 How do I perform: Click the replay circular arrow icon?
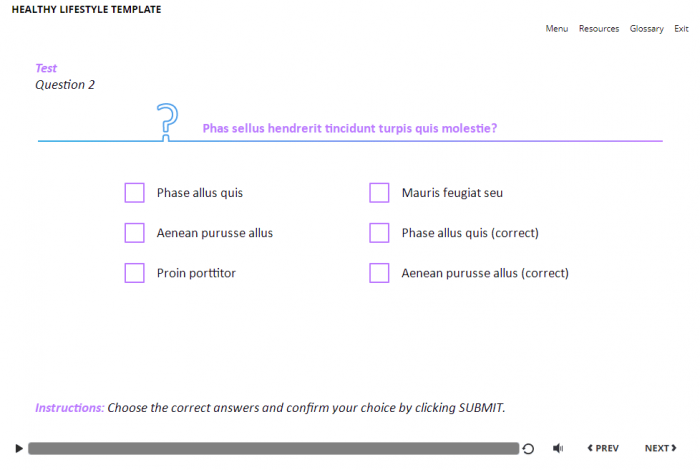pos(528,449)
